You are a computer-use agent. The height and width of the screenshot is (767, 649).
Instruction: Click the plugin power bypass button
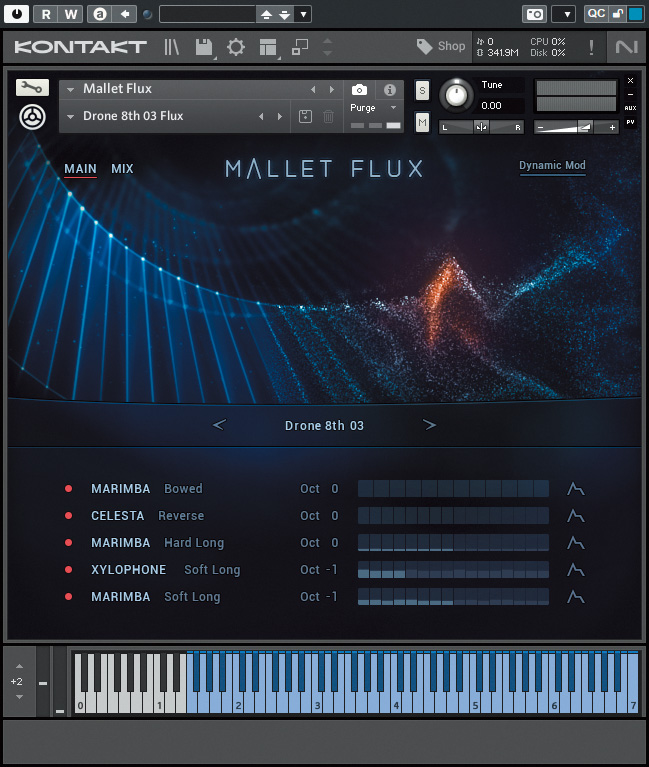click(16, 14)
